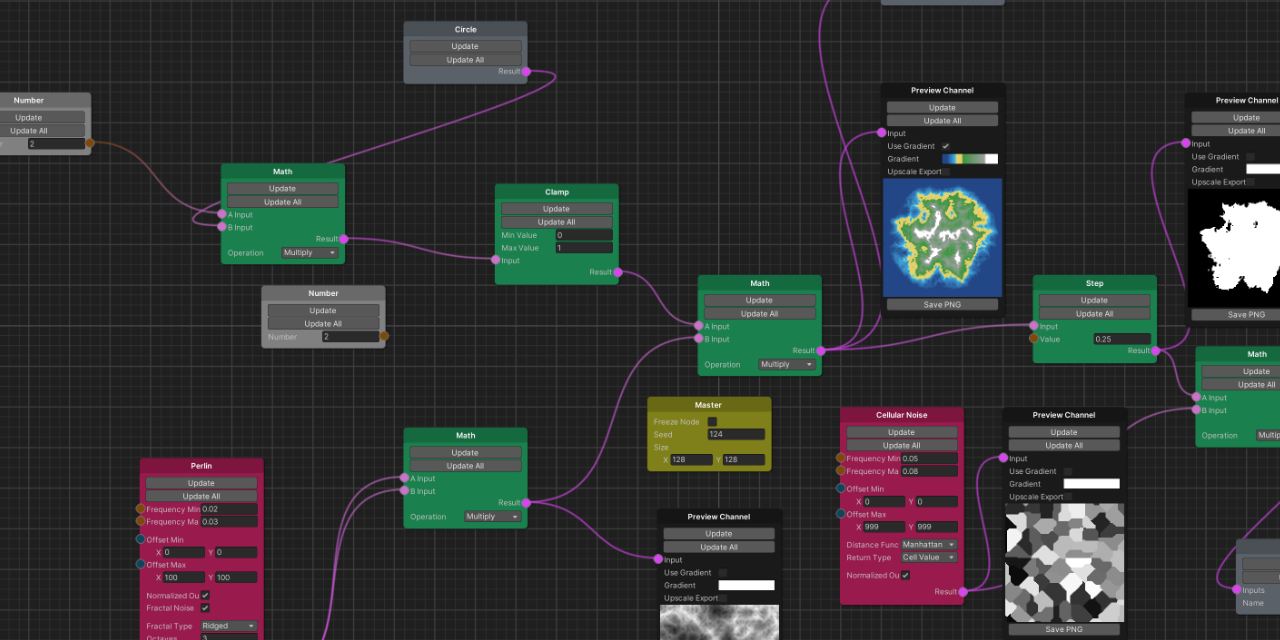Click the Circle node's Result output port
Image resolution: width=1280 pixels, height=640 pixels.
point(526,72)
